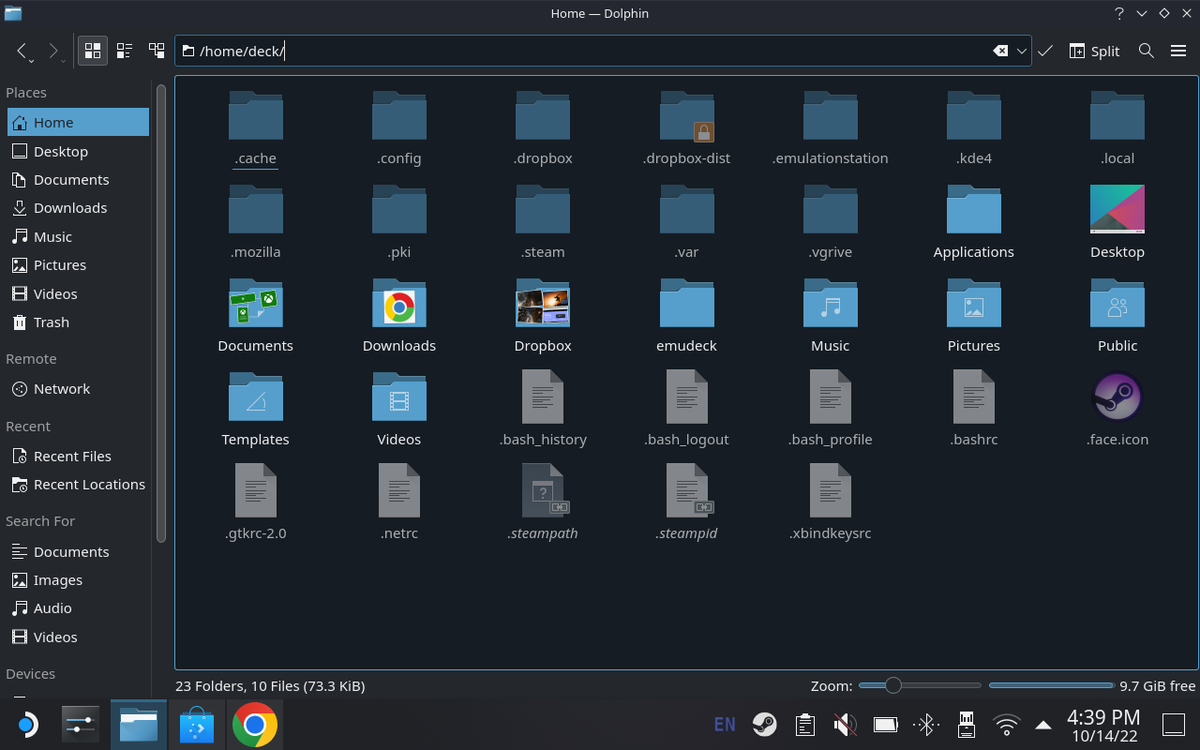
Task: Toggle Bluetooth from the system tray
Action: (x=926, y=724)
